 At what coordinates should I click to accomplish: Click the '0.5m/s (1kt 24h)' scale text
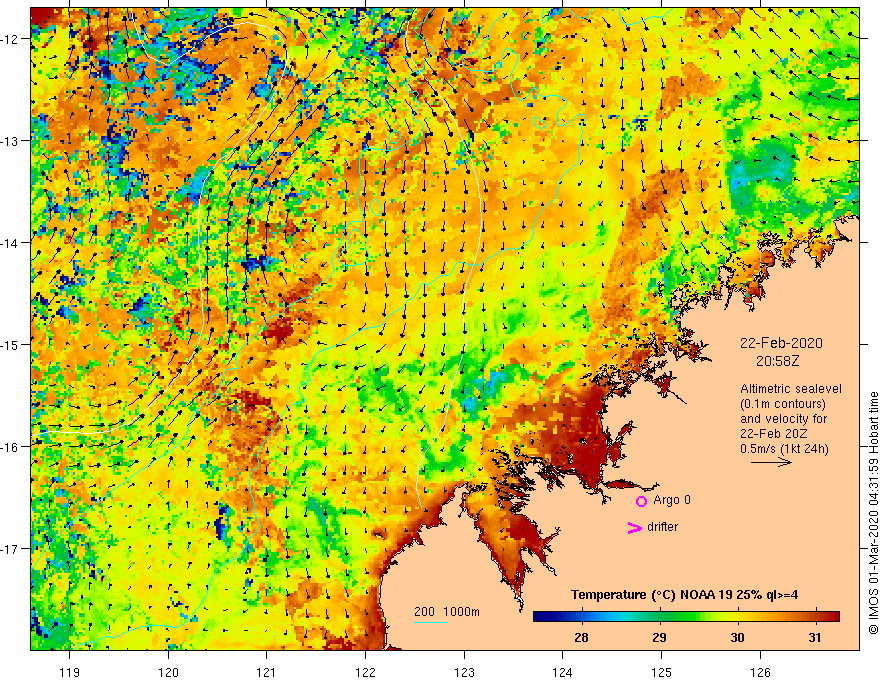pyautogui.click(x=784, y=449)
